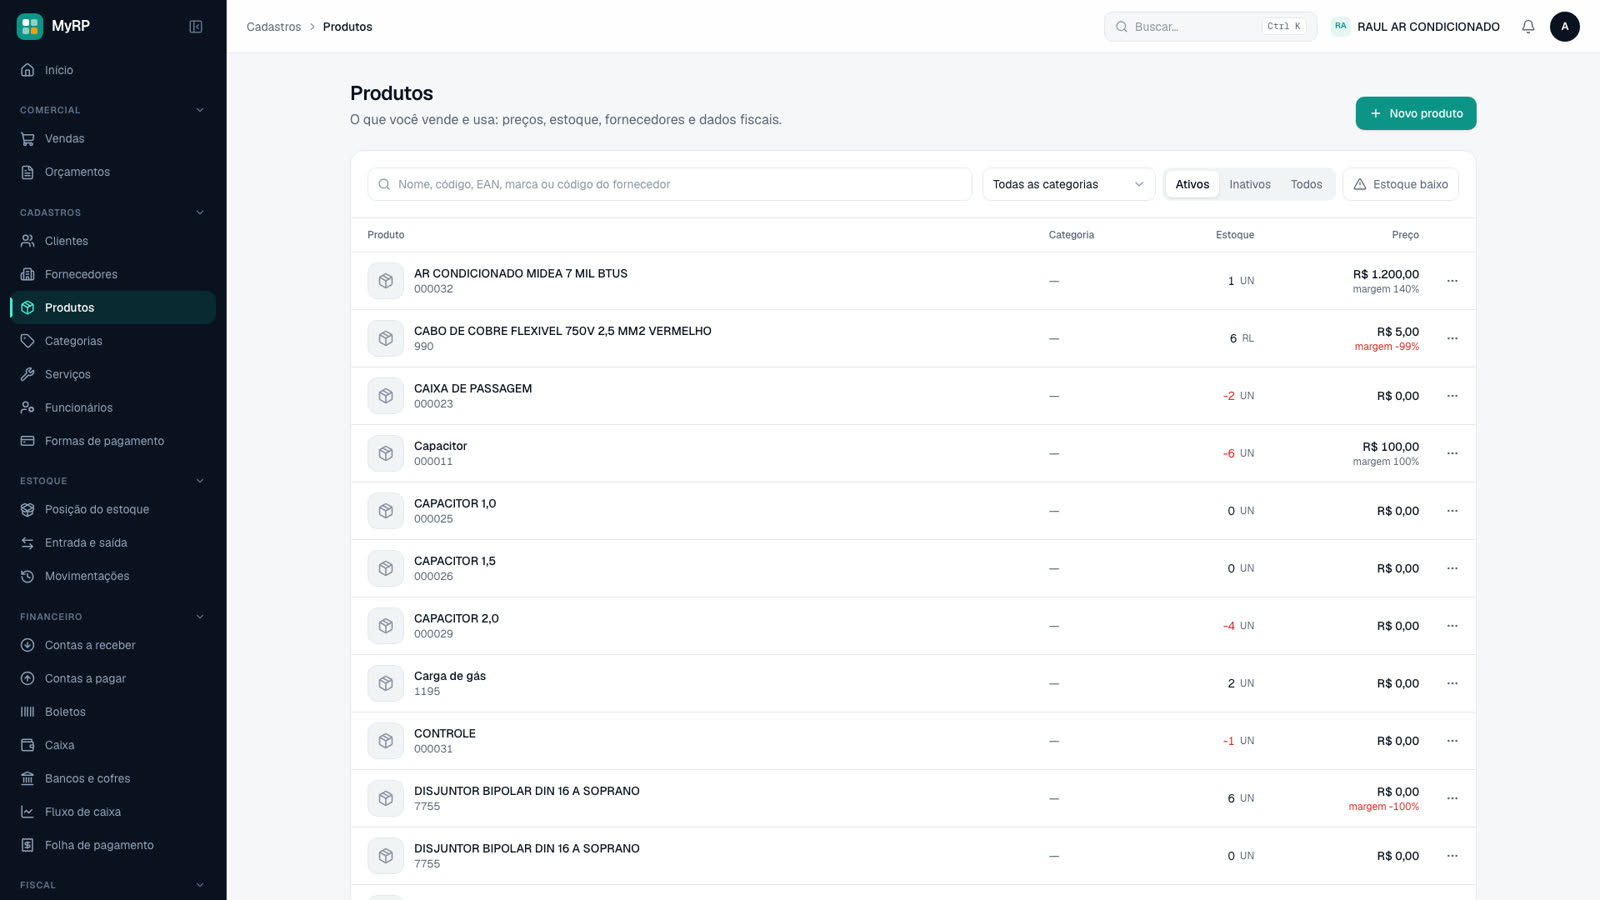Image resolution: width=1600 pixels, height=900 pixels.
Task: Click the Estoque column header
Action: (1235, 235)
